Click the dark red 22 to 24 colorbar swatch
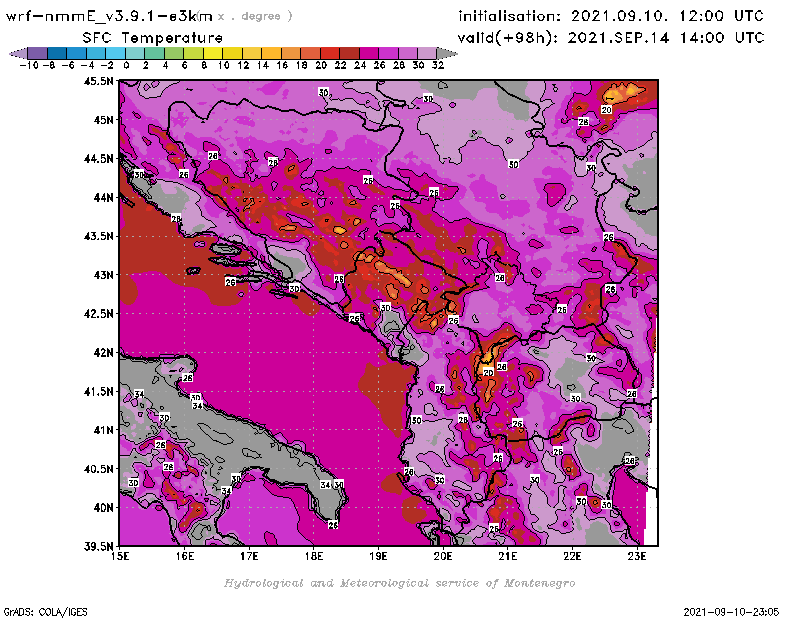The width and height of the screenshot is (800, 618). tap(349, 53)
